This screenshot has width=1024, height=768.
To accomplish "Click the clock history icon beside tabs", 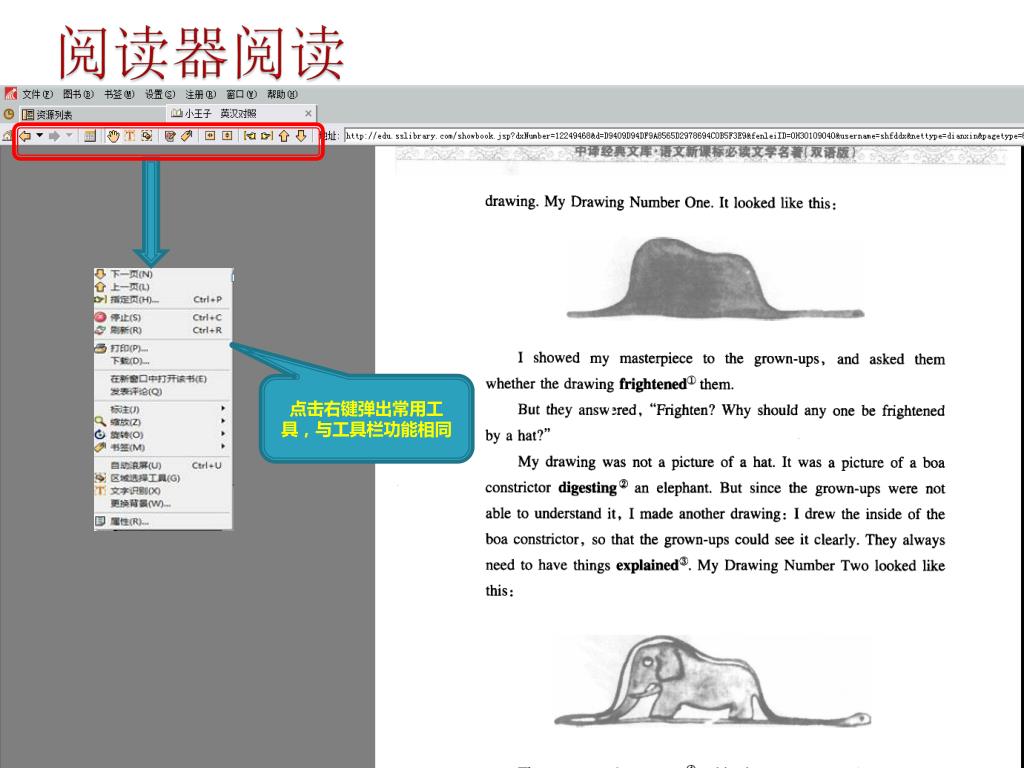I will [9, 114].
